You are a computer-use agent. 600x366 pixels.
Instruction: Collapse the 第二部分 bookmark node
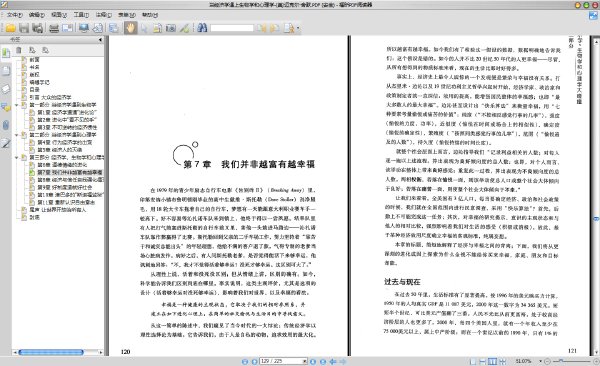pyautogui.click(x=16, y=135)
